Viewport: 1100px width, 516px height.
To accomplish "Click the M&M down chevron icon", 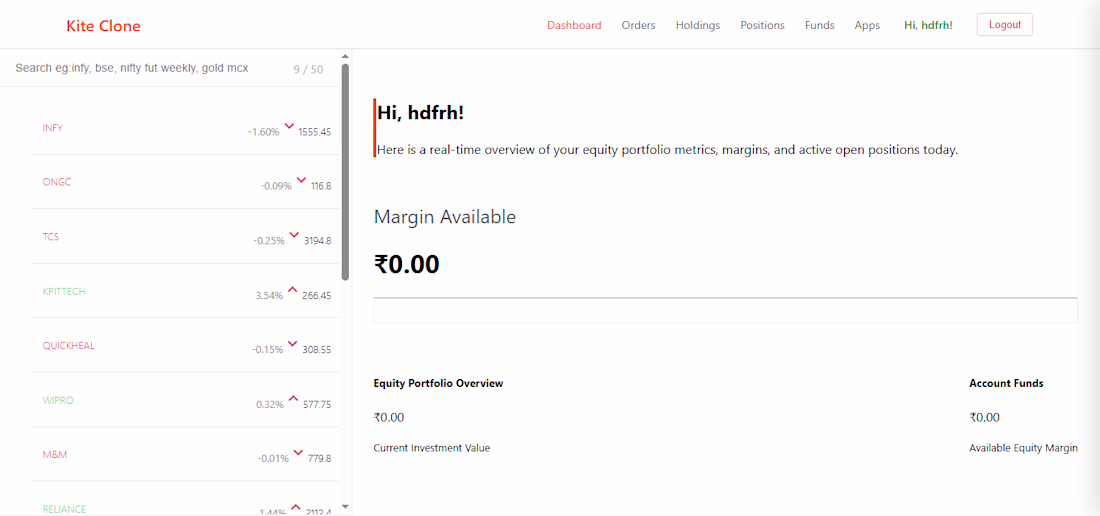I will (x=298, y=453).
